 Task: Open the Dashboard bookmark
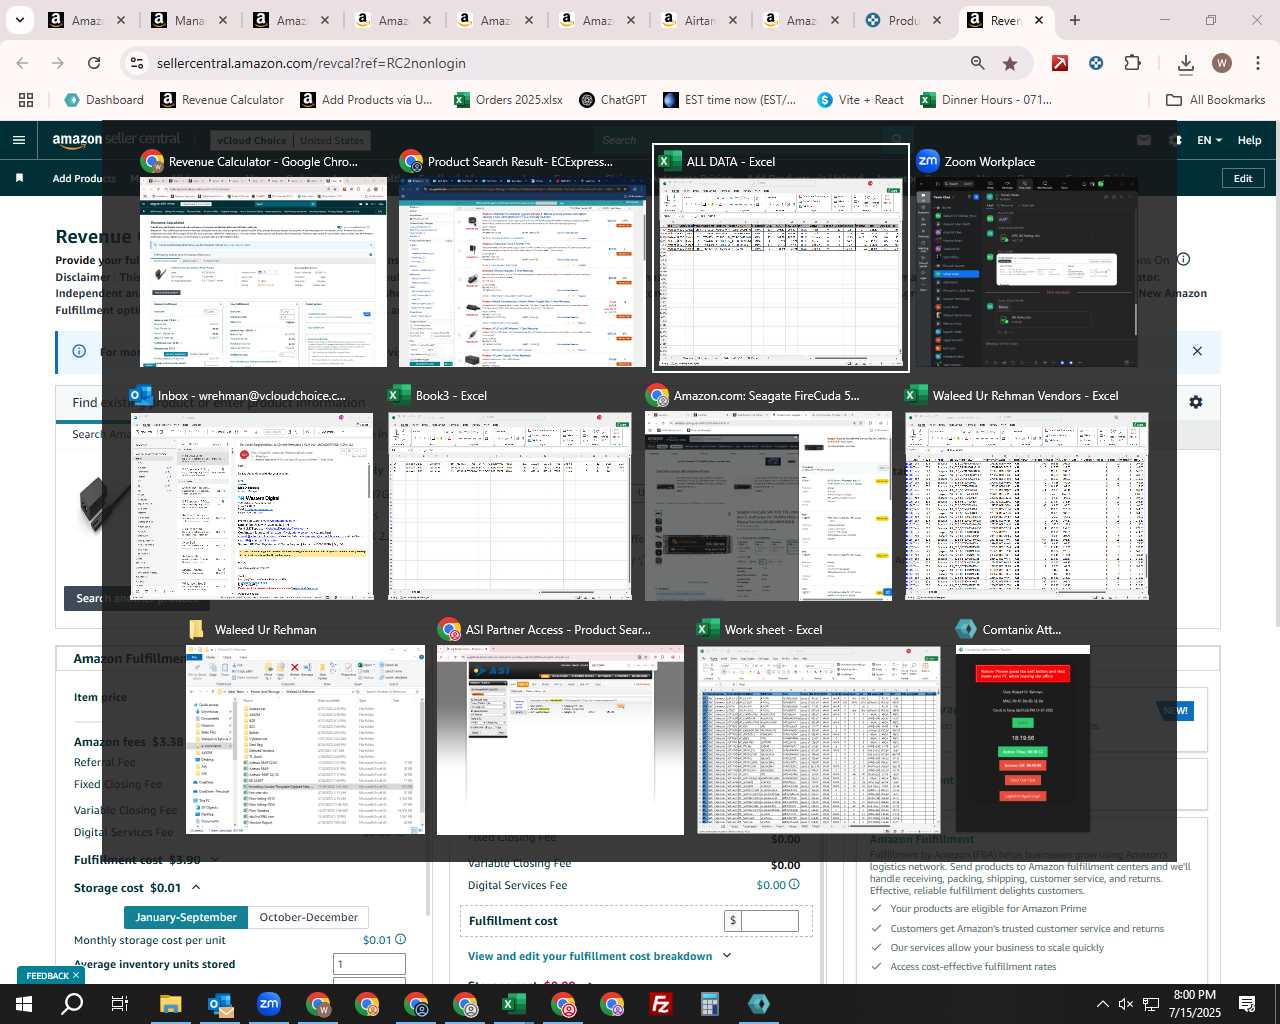[x=104, y=100]
